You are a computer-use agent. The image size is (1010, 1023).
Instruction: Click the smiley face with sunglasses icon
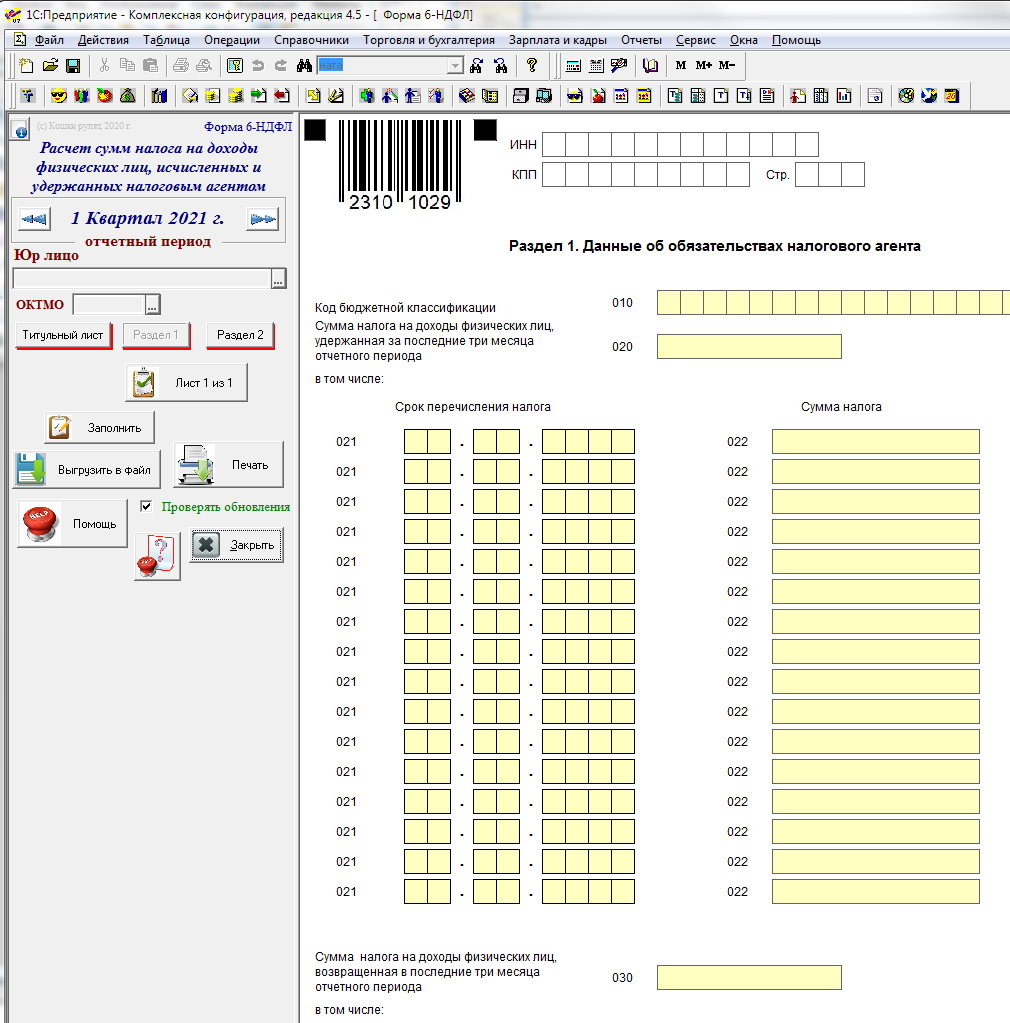pyautogui.click(x=59, y=96)
